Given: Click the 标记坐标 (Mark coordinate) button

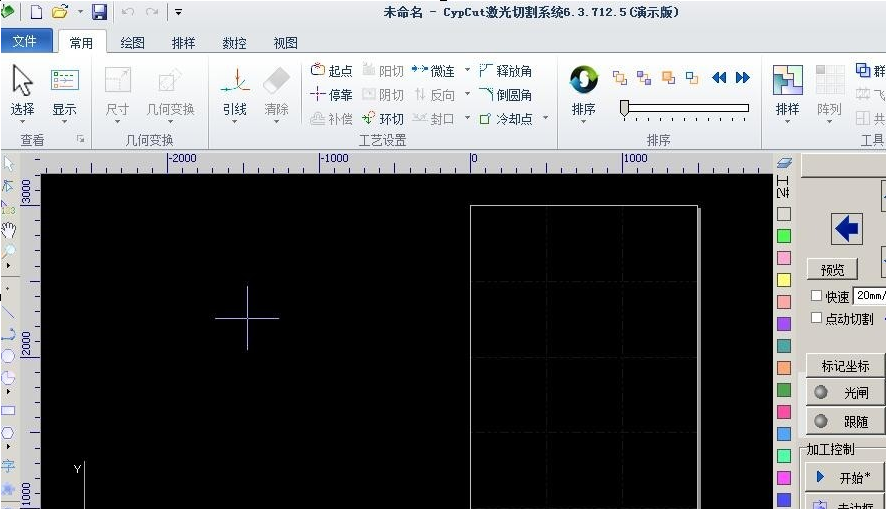Looking at the screenshot, I should coord(845,366).
